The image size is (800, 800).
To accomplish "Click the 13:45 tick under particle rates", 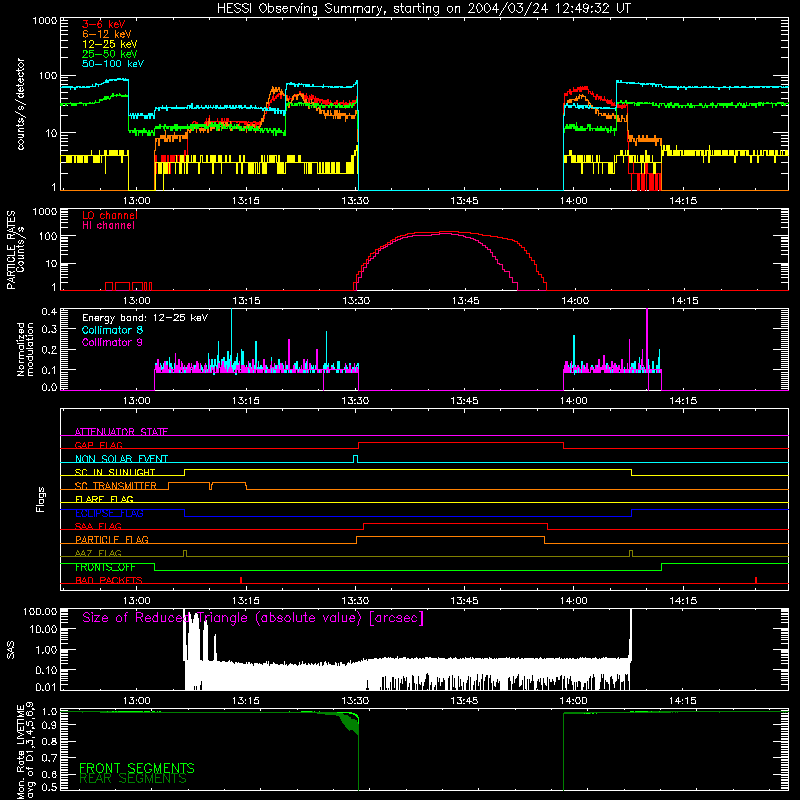I will [x=465, y=301].
